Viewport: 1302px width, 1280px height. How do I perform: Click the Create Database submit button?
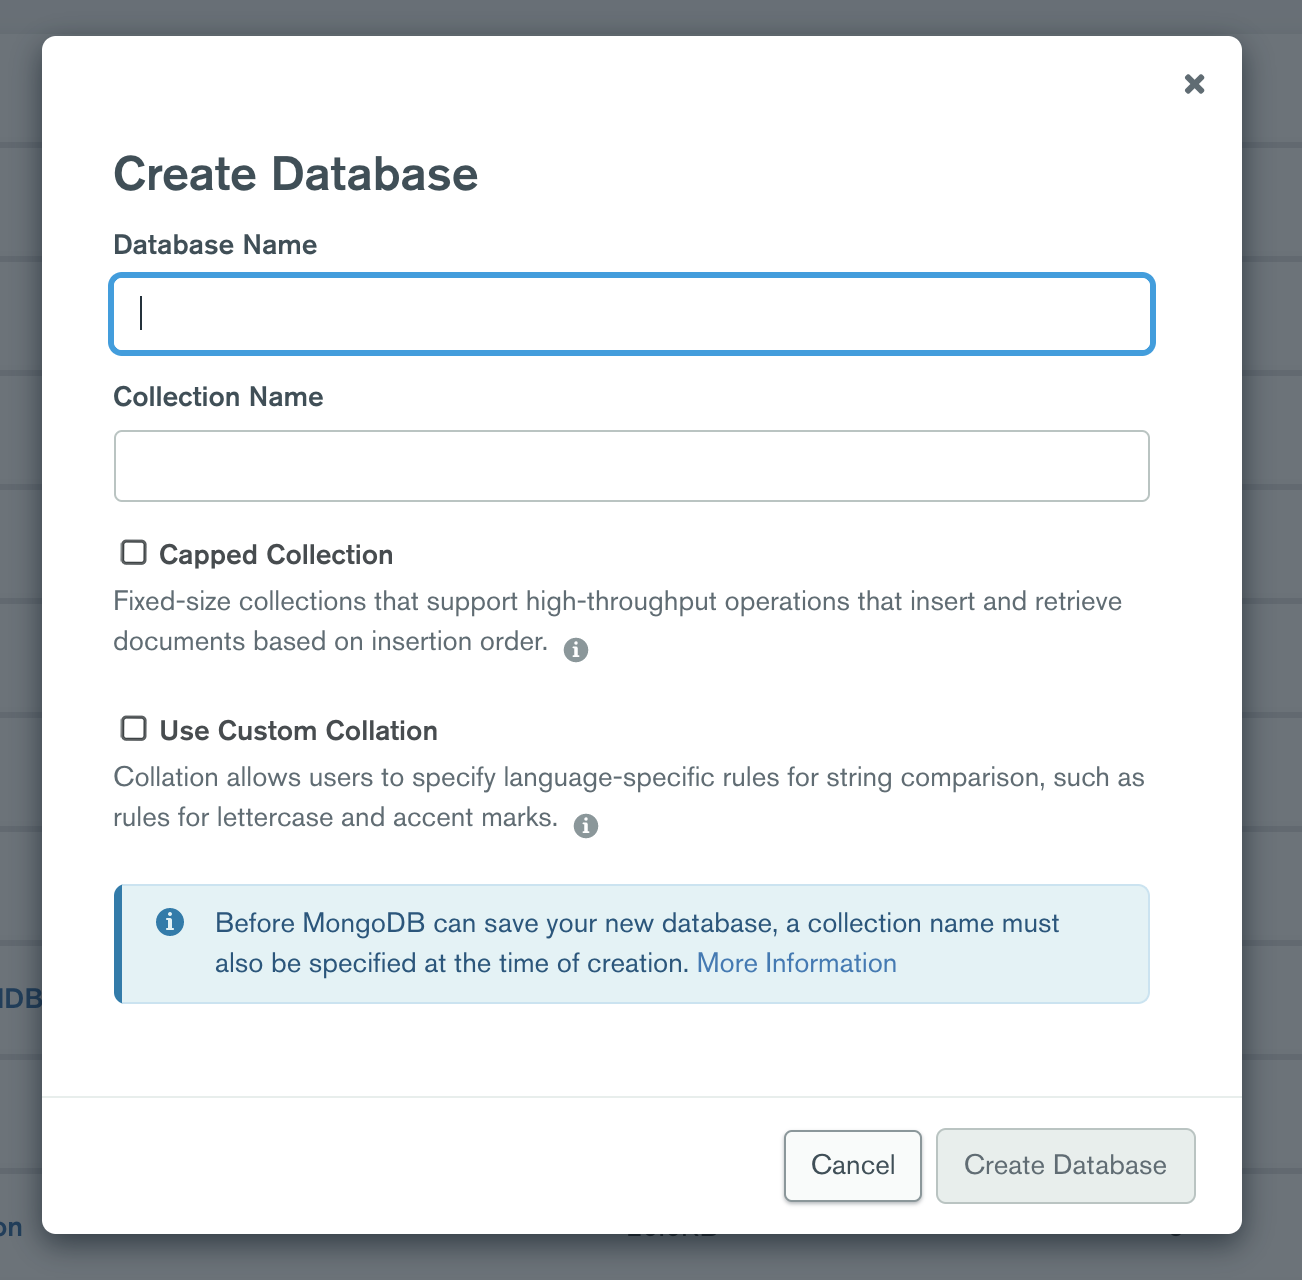1066,1166
